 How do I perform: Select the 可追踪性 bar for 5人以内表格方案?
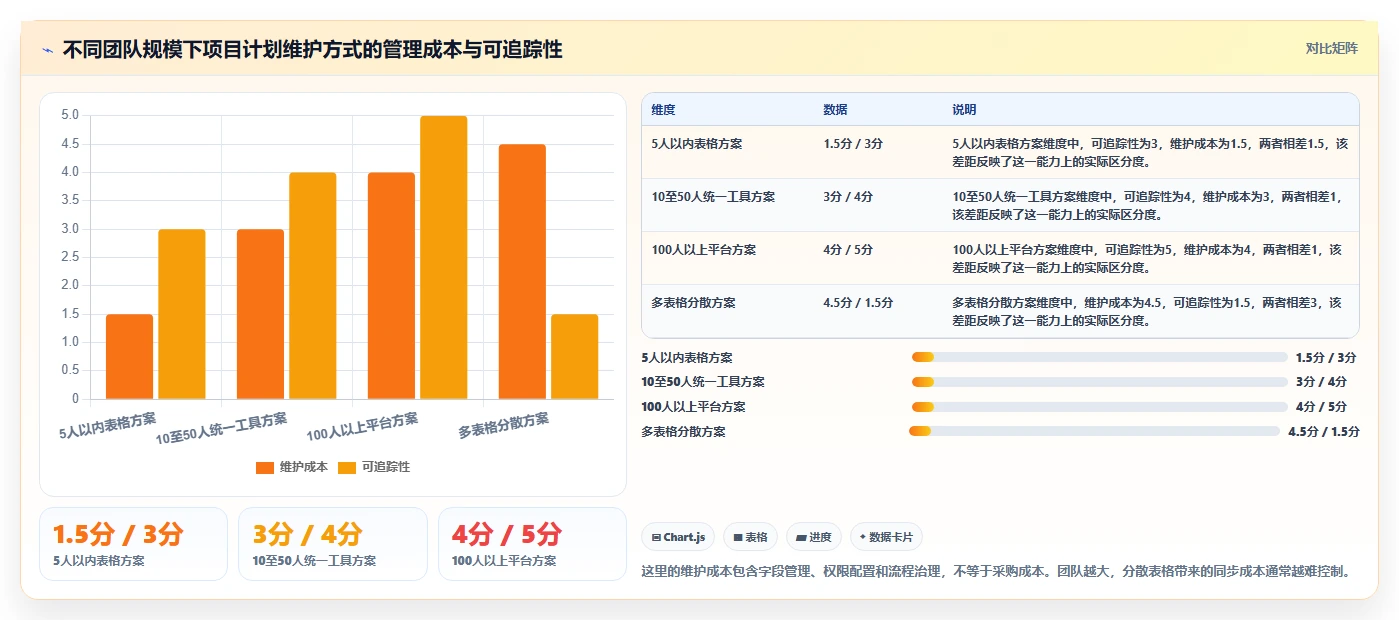coord(182,314)
